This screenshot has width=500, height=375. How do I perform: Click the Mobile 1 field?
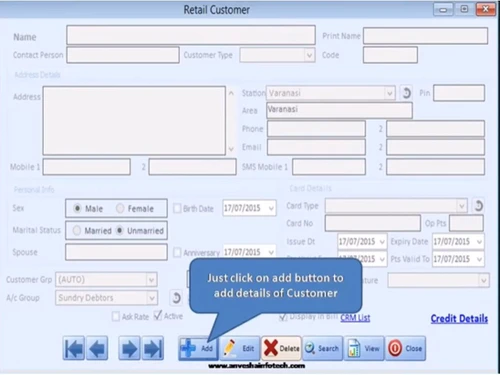click(87, 167)
